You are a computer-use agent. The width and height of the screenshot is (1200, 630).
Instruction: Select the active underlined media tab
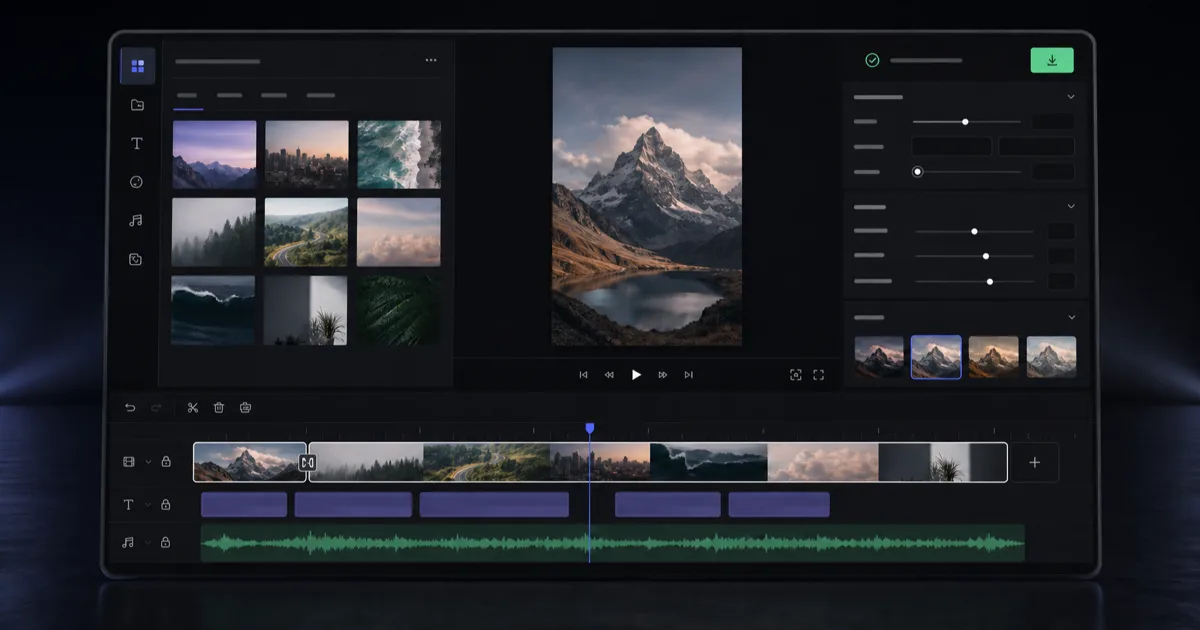coord(187,96)
